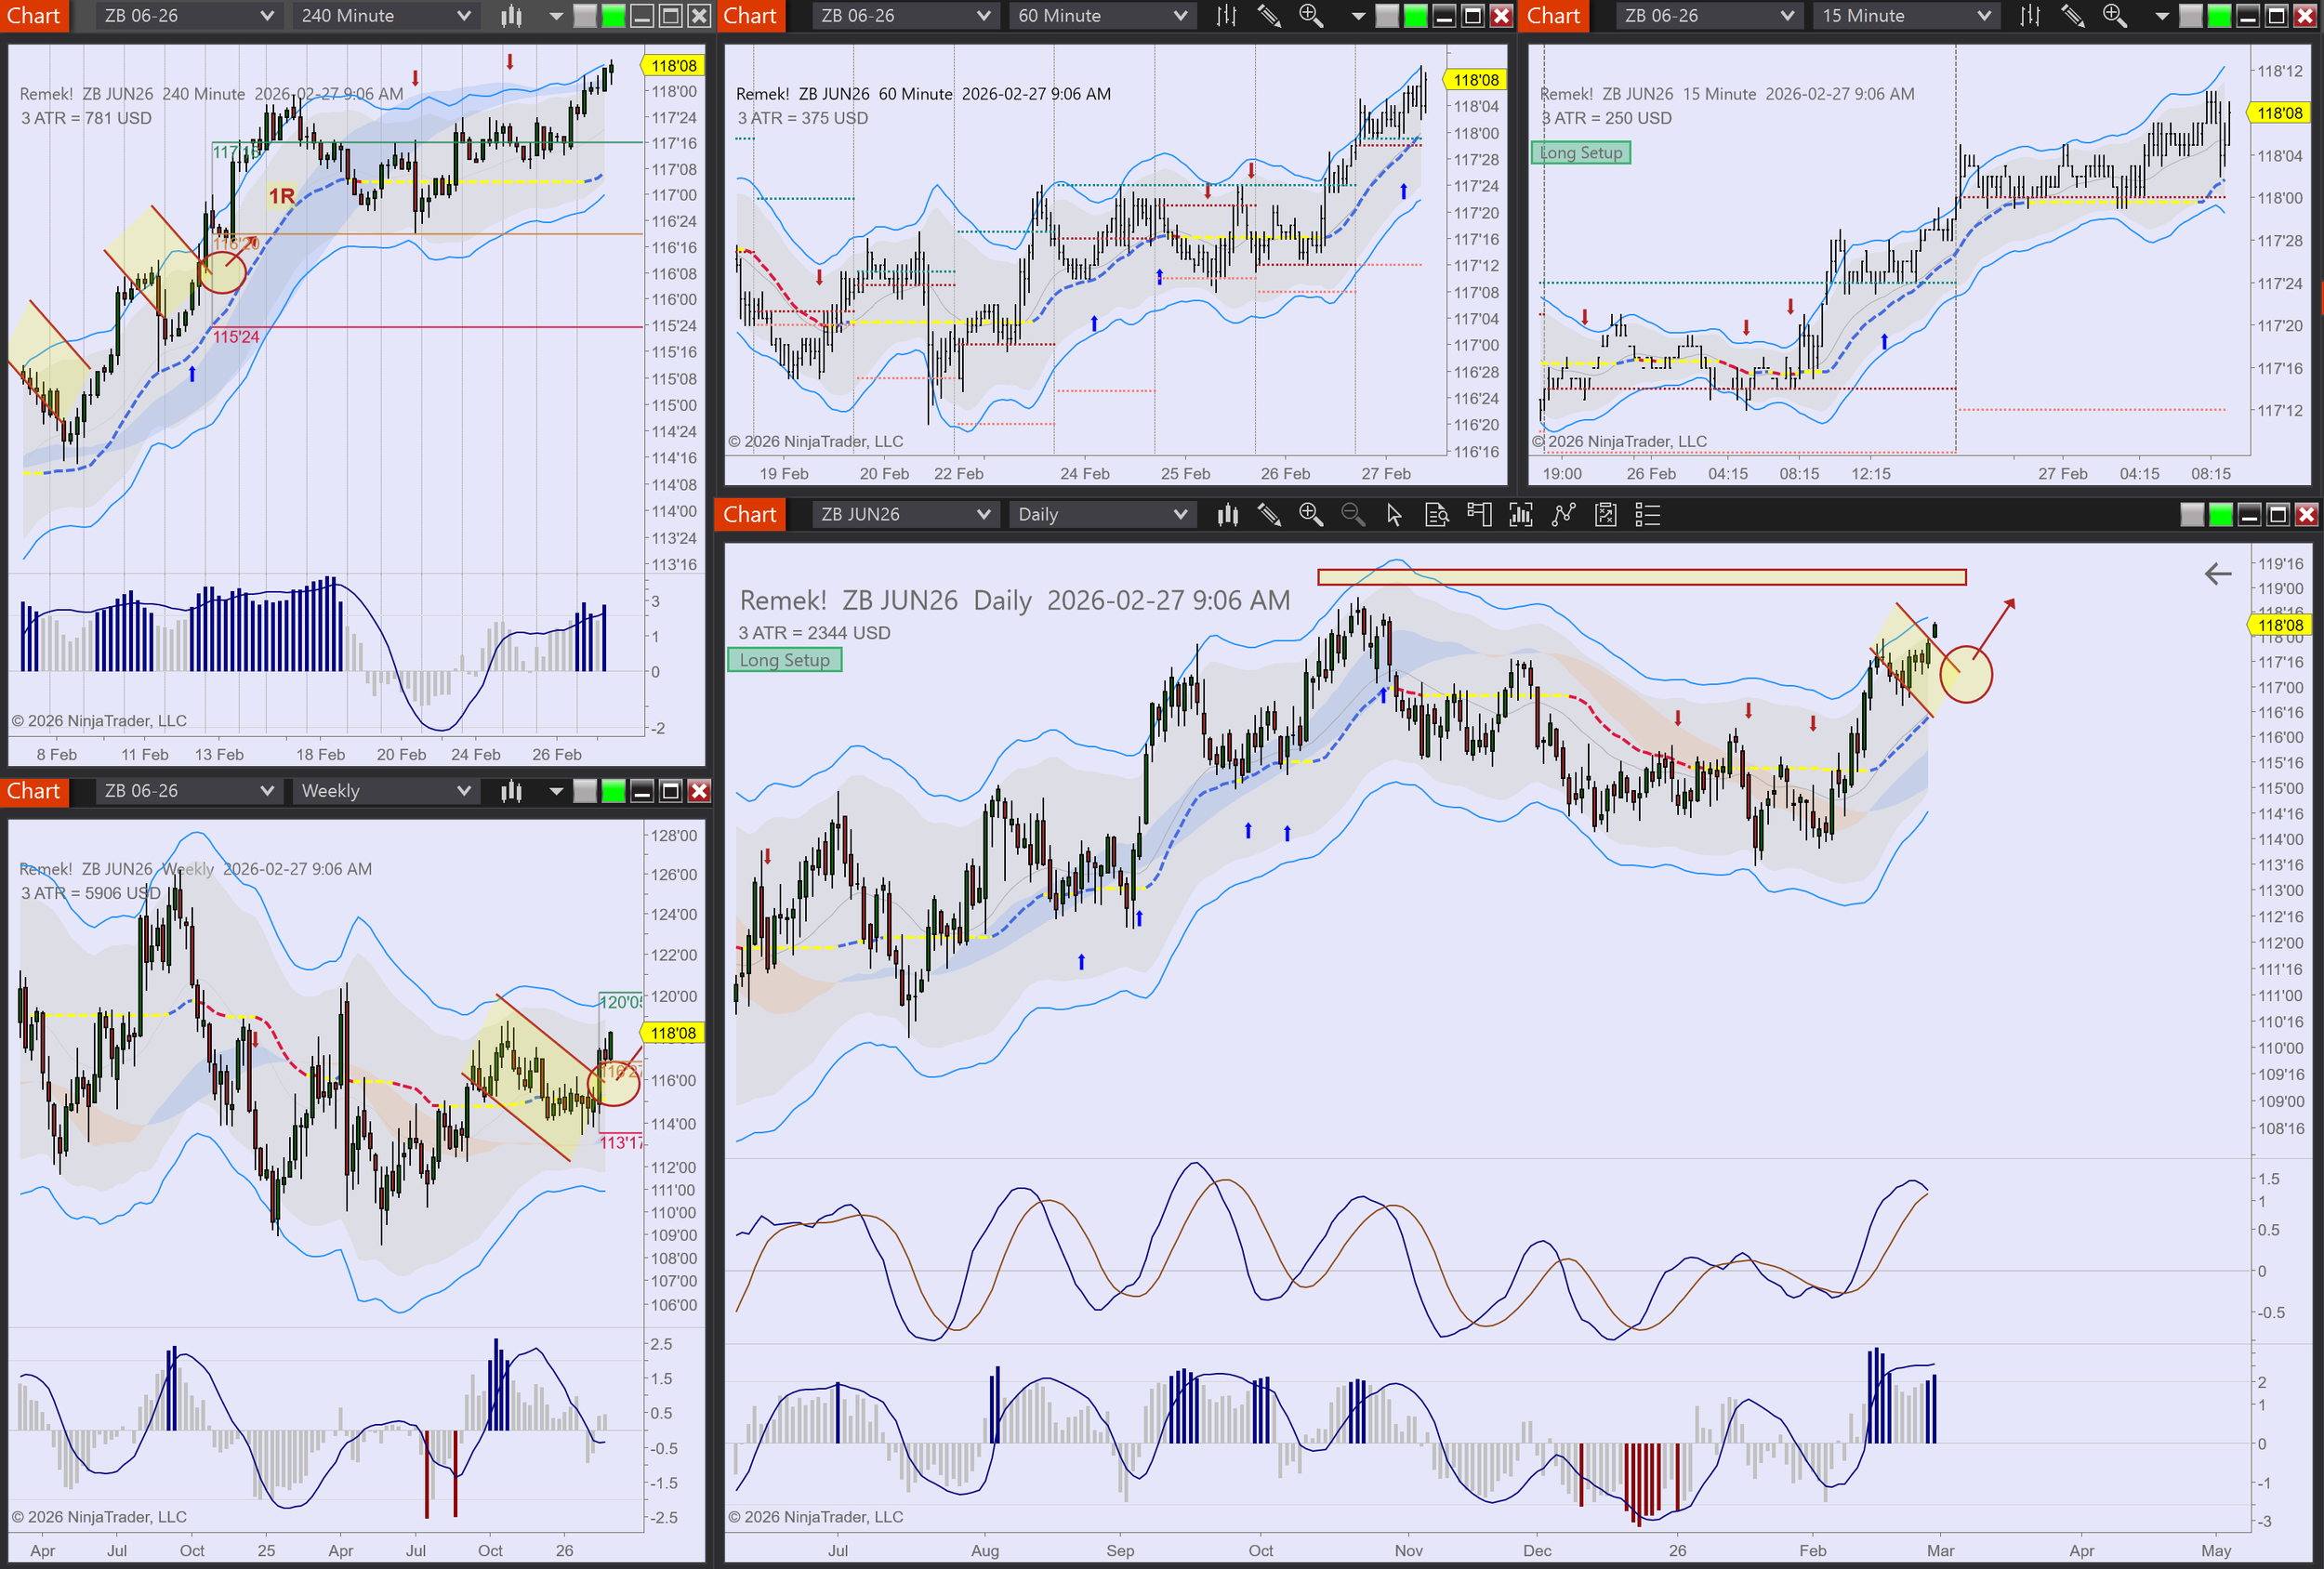
Task: Toggle gray interval link on 15 Minute chart
Action: (x=2190, y=16)
